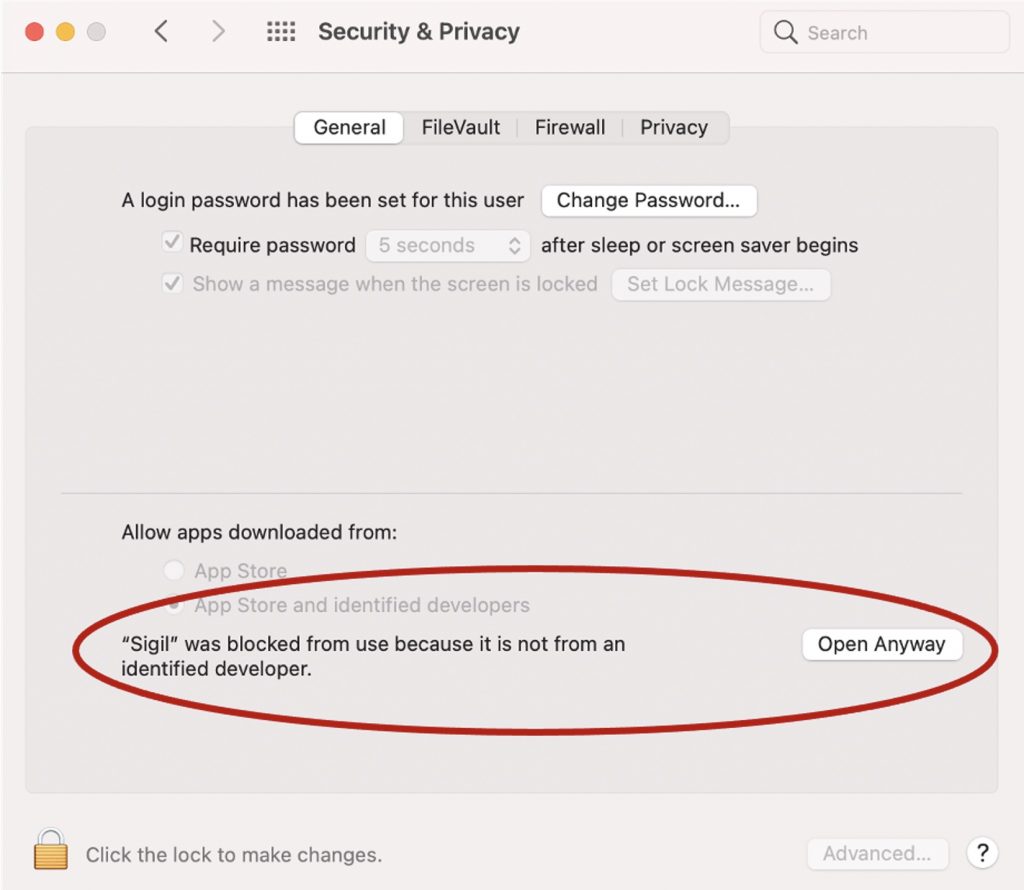Viewport: 1024px width, 890px height.
Task: Toggle Show a message when locked checkbox
Action: coord(172,283)
